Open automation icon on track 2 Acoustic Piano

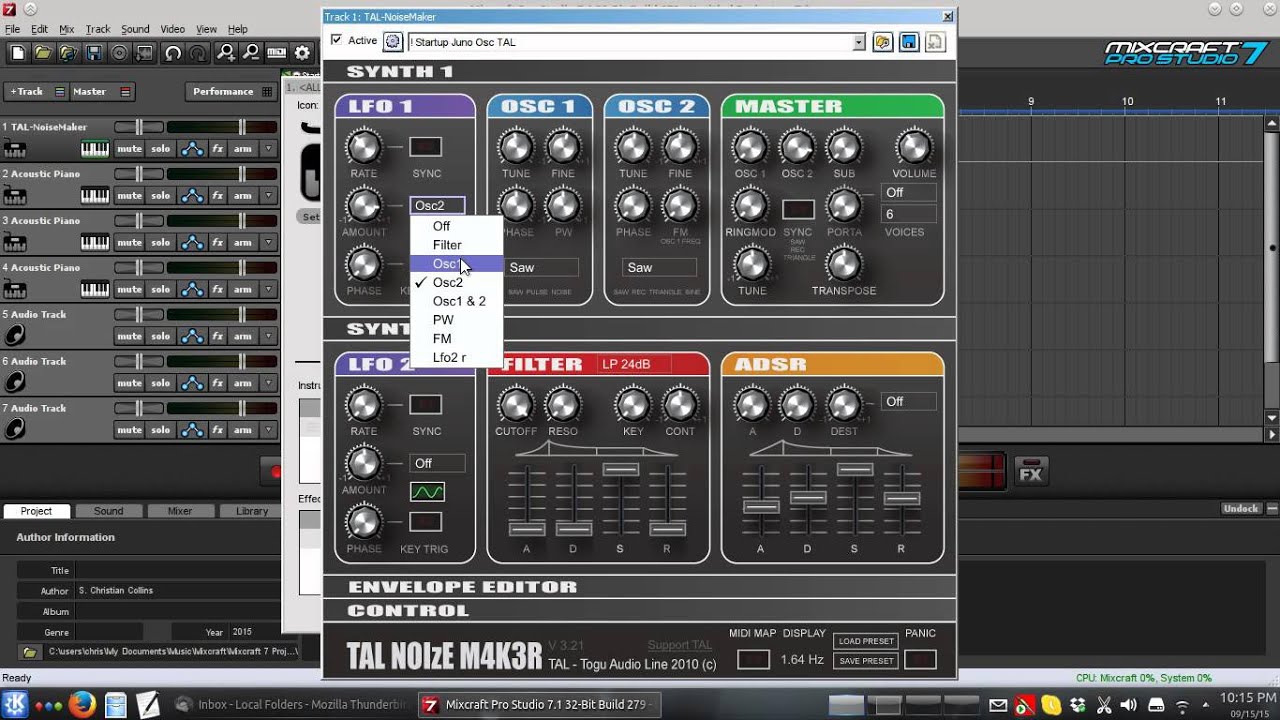coord(192,196)
